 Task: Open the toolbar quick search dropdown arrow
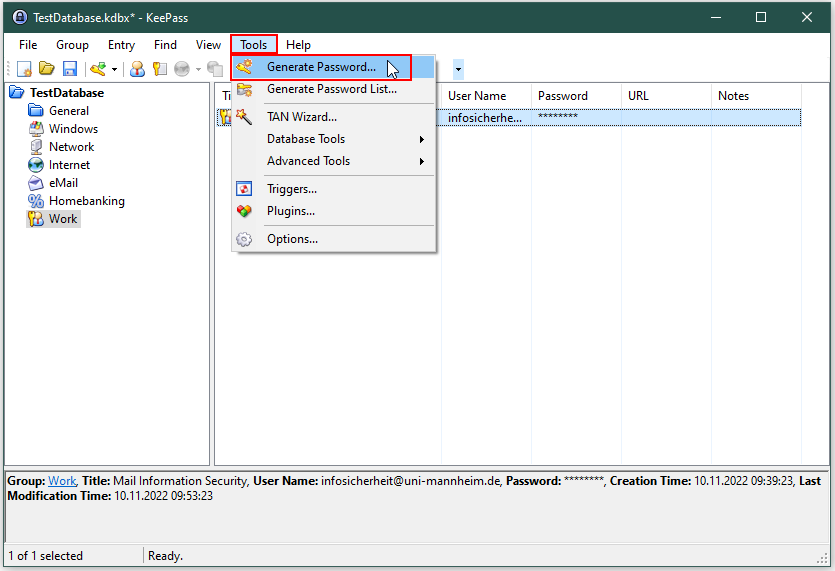tap(458, 69)
